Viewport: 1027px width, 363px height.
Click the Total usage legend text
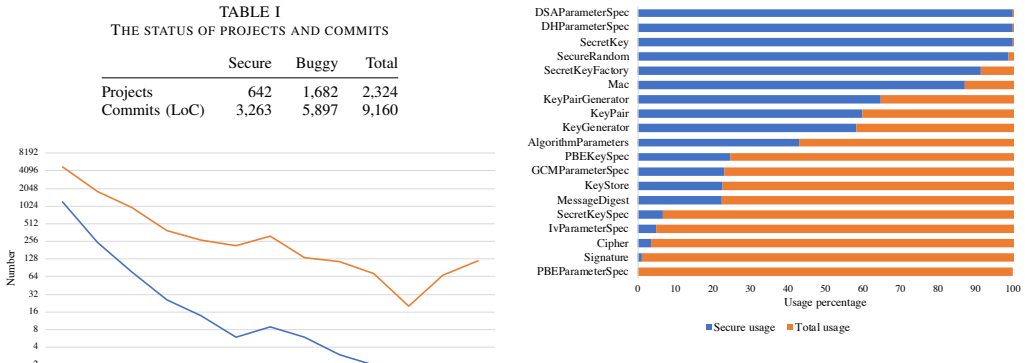822,327
